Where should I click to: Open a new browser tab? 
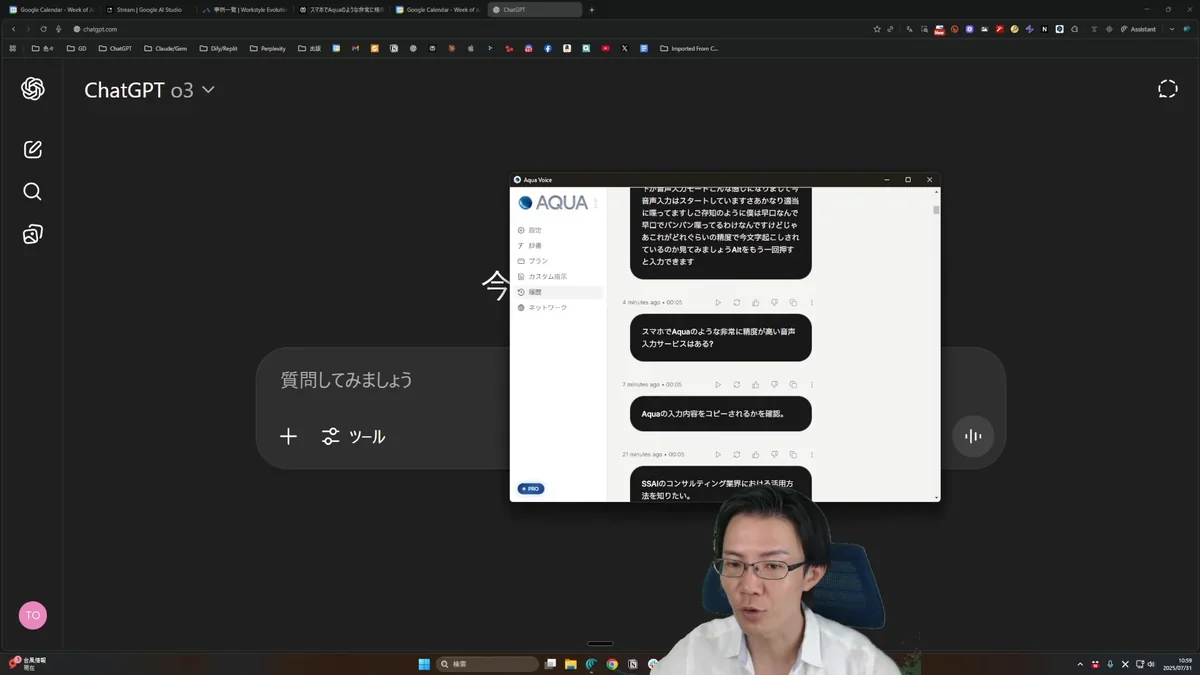tap(591, 10)
